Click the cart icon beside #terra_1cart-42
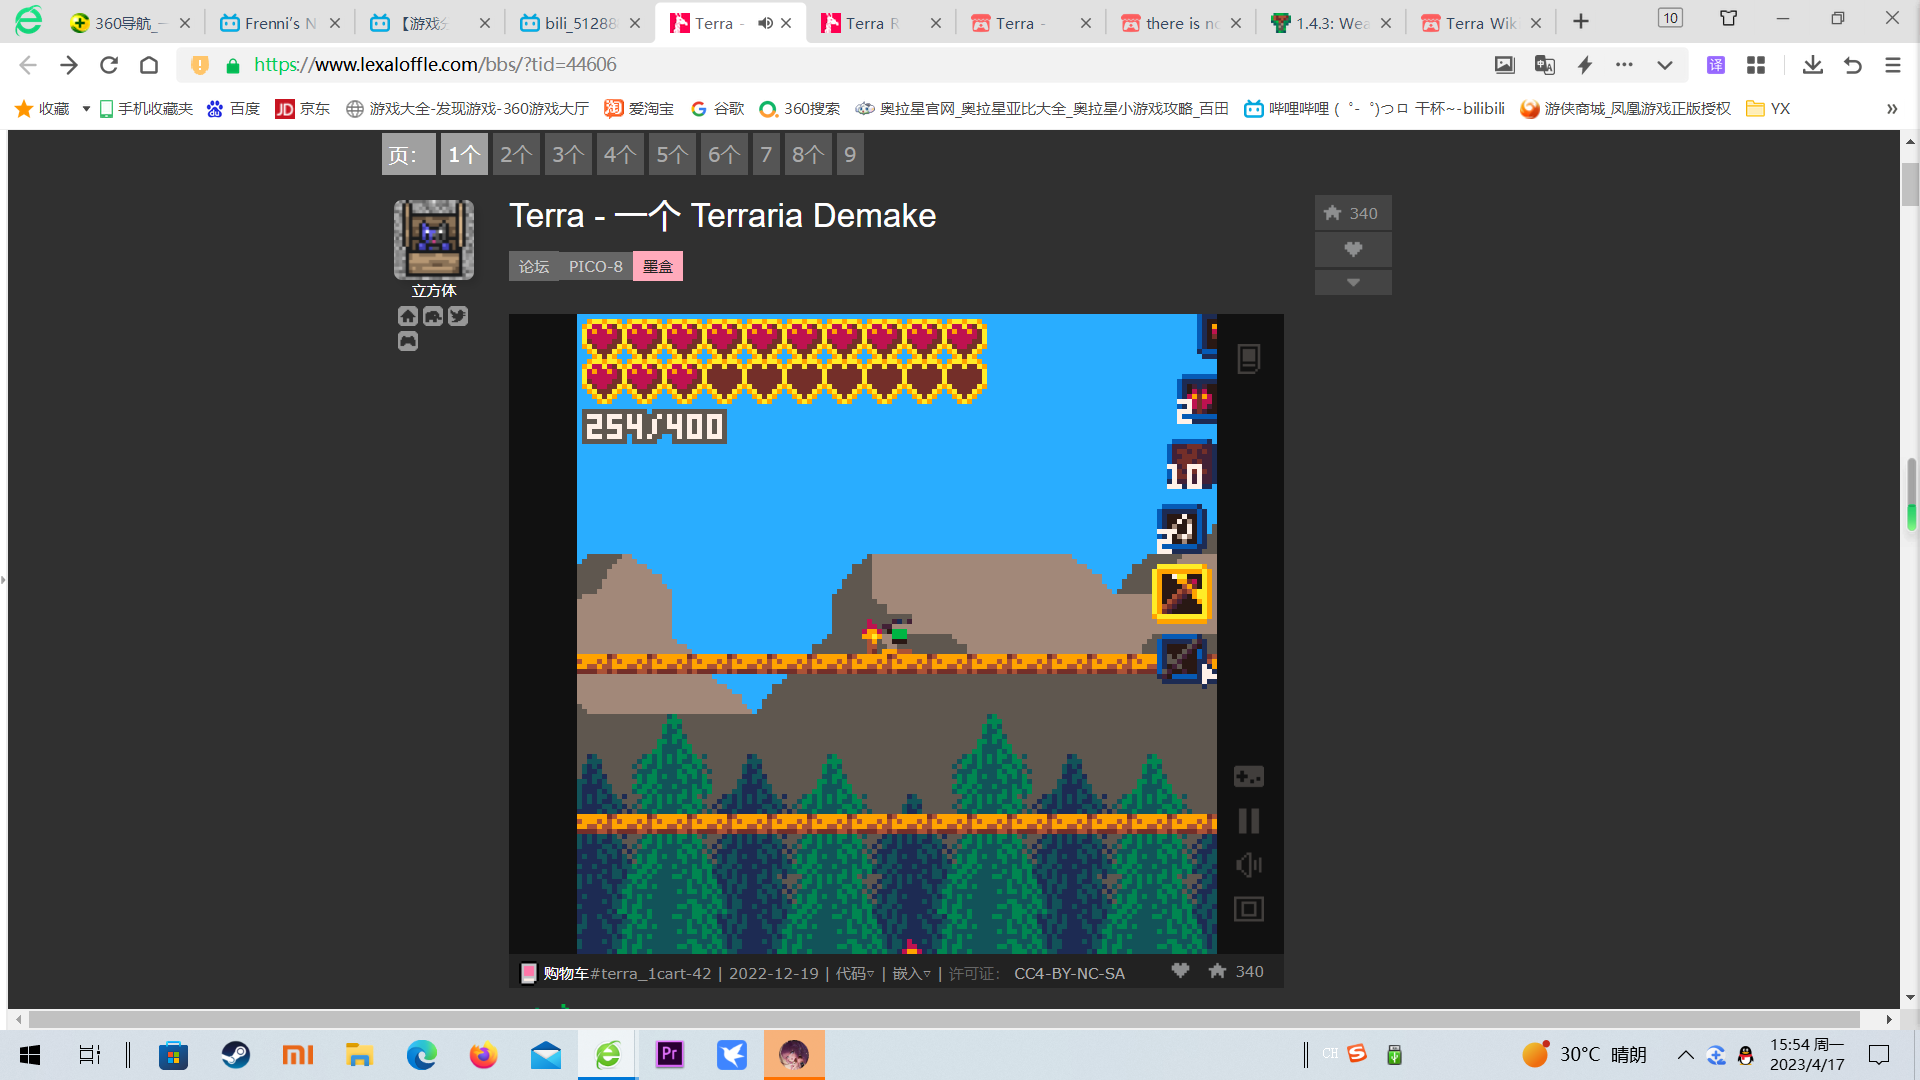This screenshot has height=1080, width=1920. pyautogui.click(x=529, y=973)
